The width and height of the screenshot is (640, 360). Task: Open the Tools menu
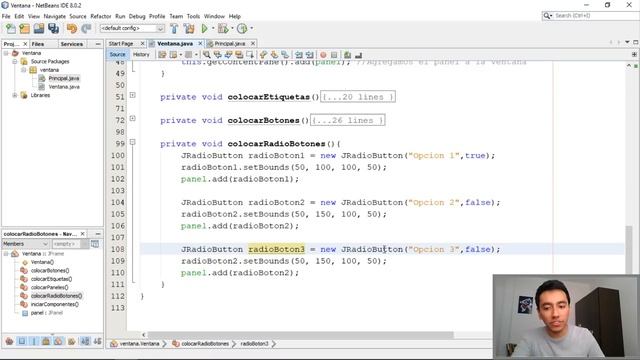pyautogui.click(x=193, y=16)
